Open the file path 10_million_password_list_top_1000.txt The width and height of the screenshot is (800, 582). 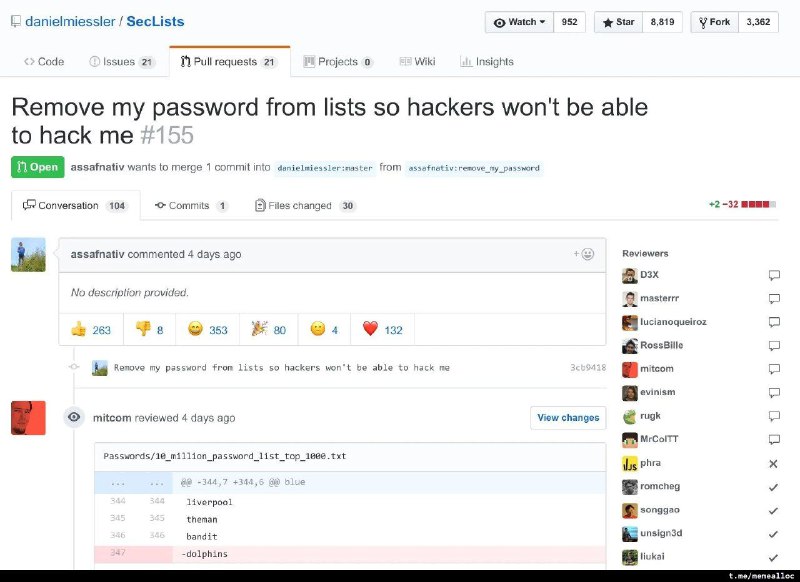224,456
